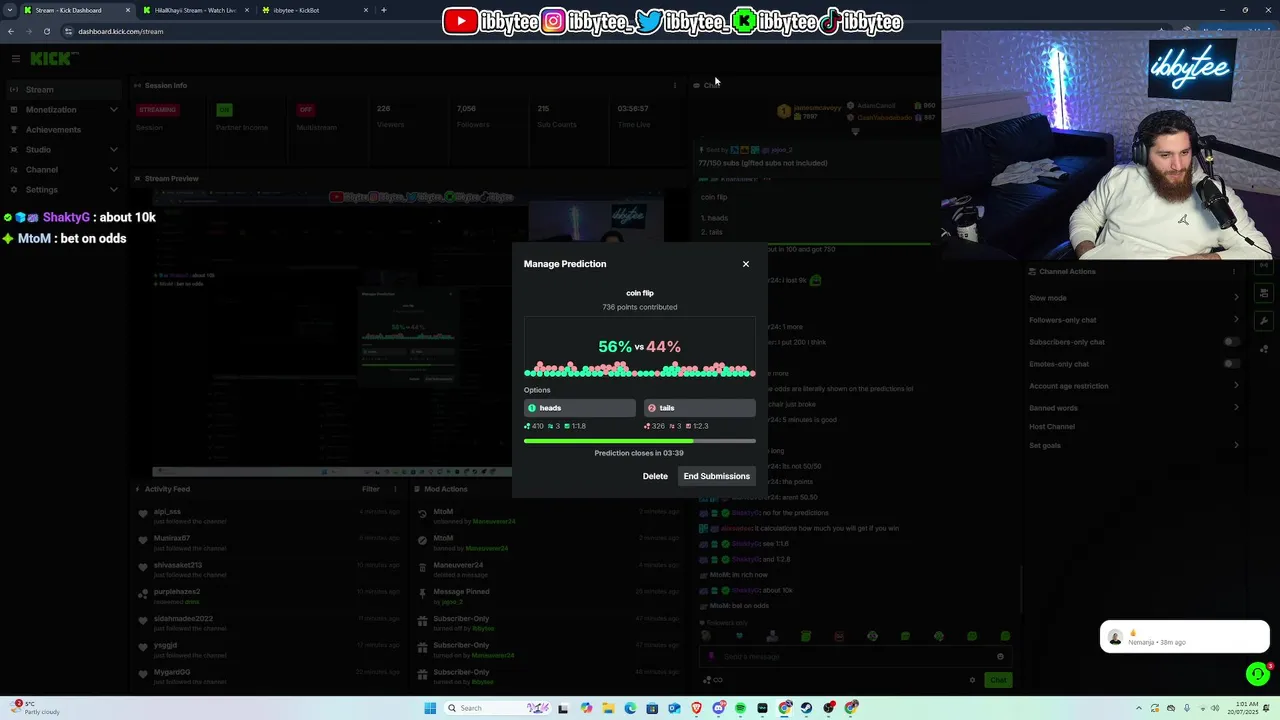Image resolution: width=1280 pixels, height=720 pixels.
Task: Expand Slow mode settings
Action: 1133,298
